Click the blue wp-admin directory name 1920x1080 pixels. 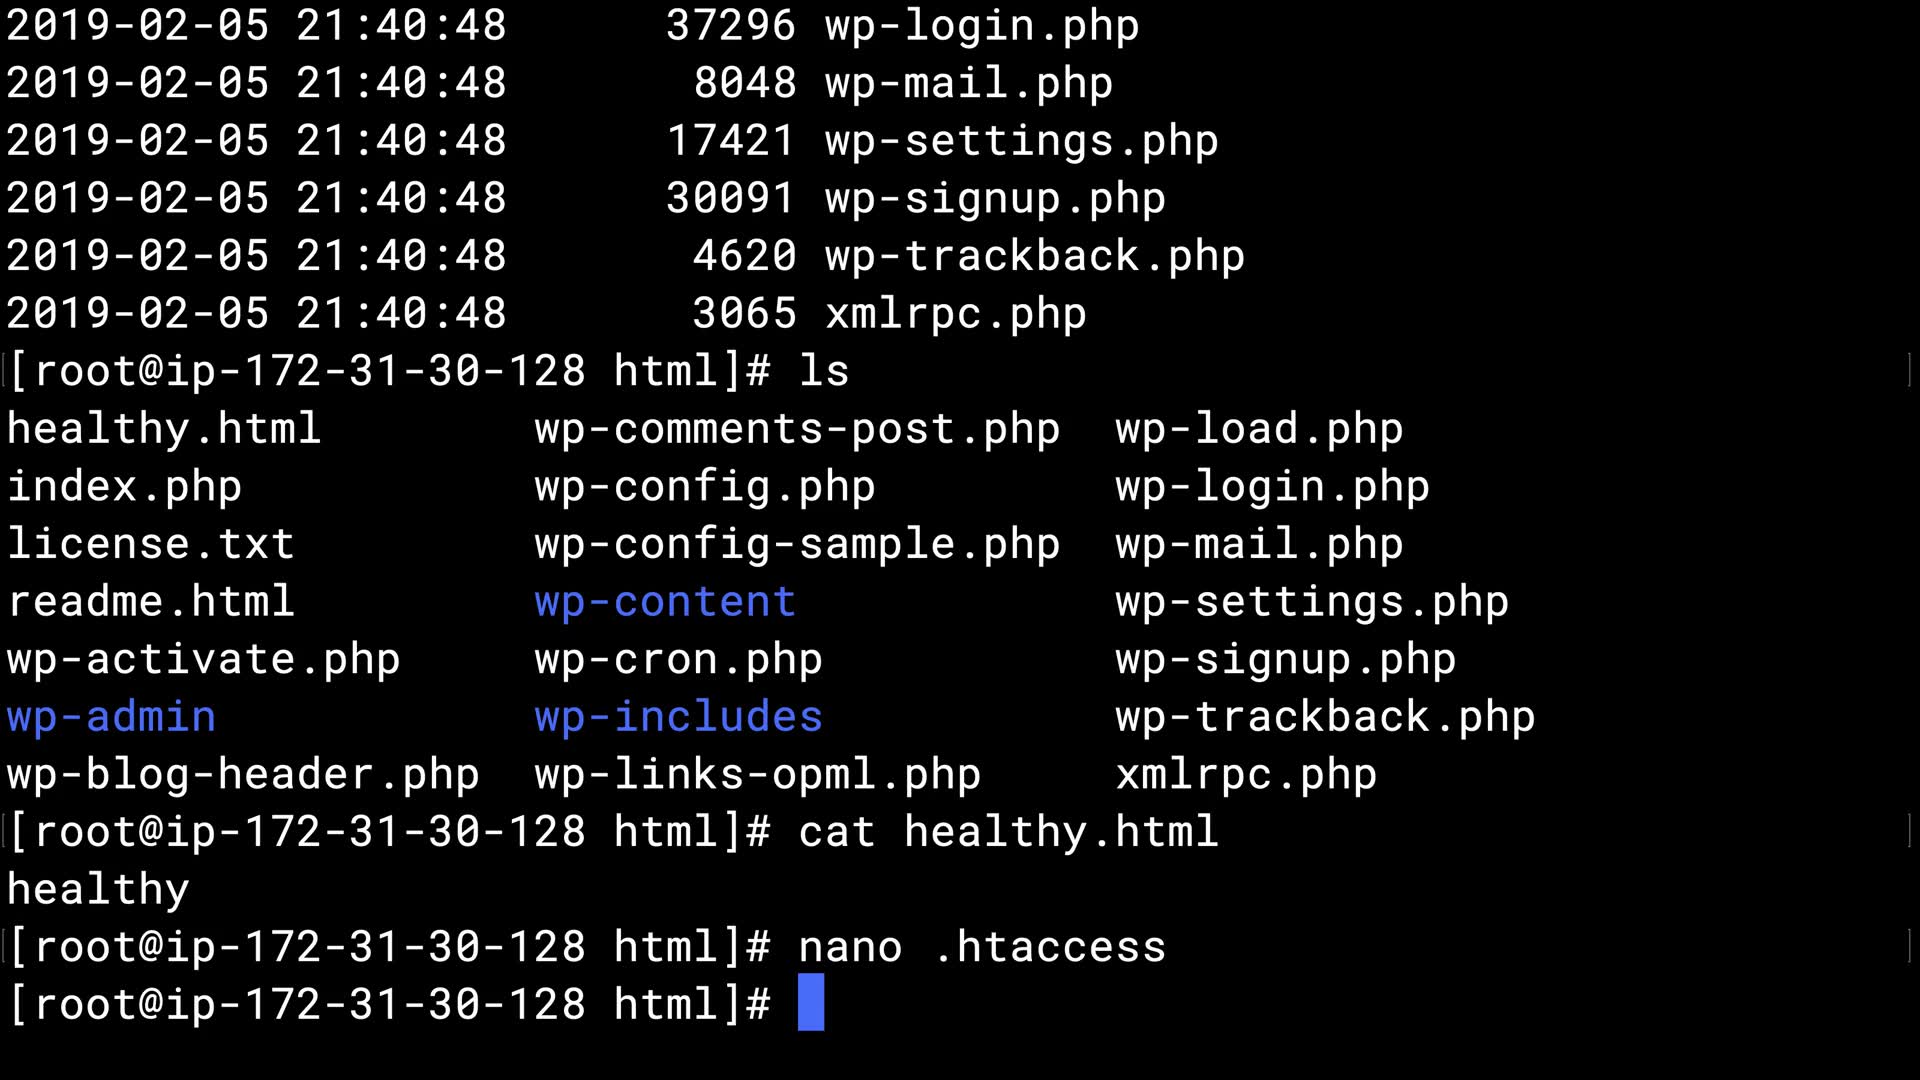[111, 717]
